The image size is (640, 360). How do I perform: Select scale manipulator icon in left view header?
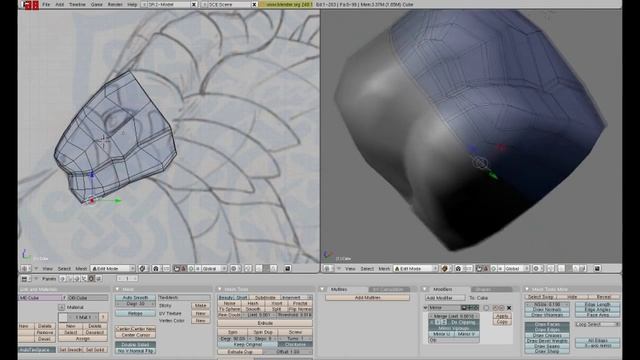point(198,269)
